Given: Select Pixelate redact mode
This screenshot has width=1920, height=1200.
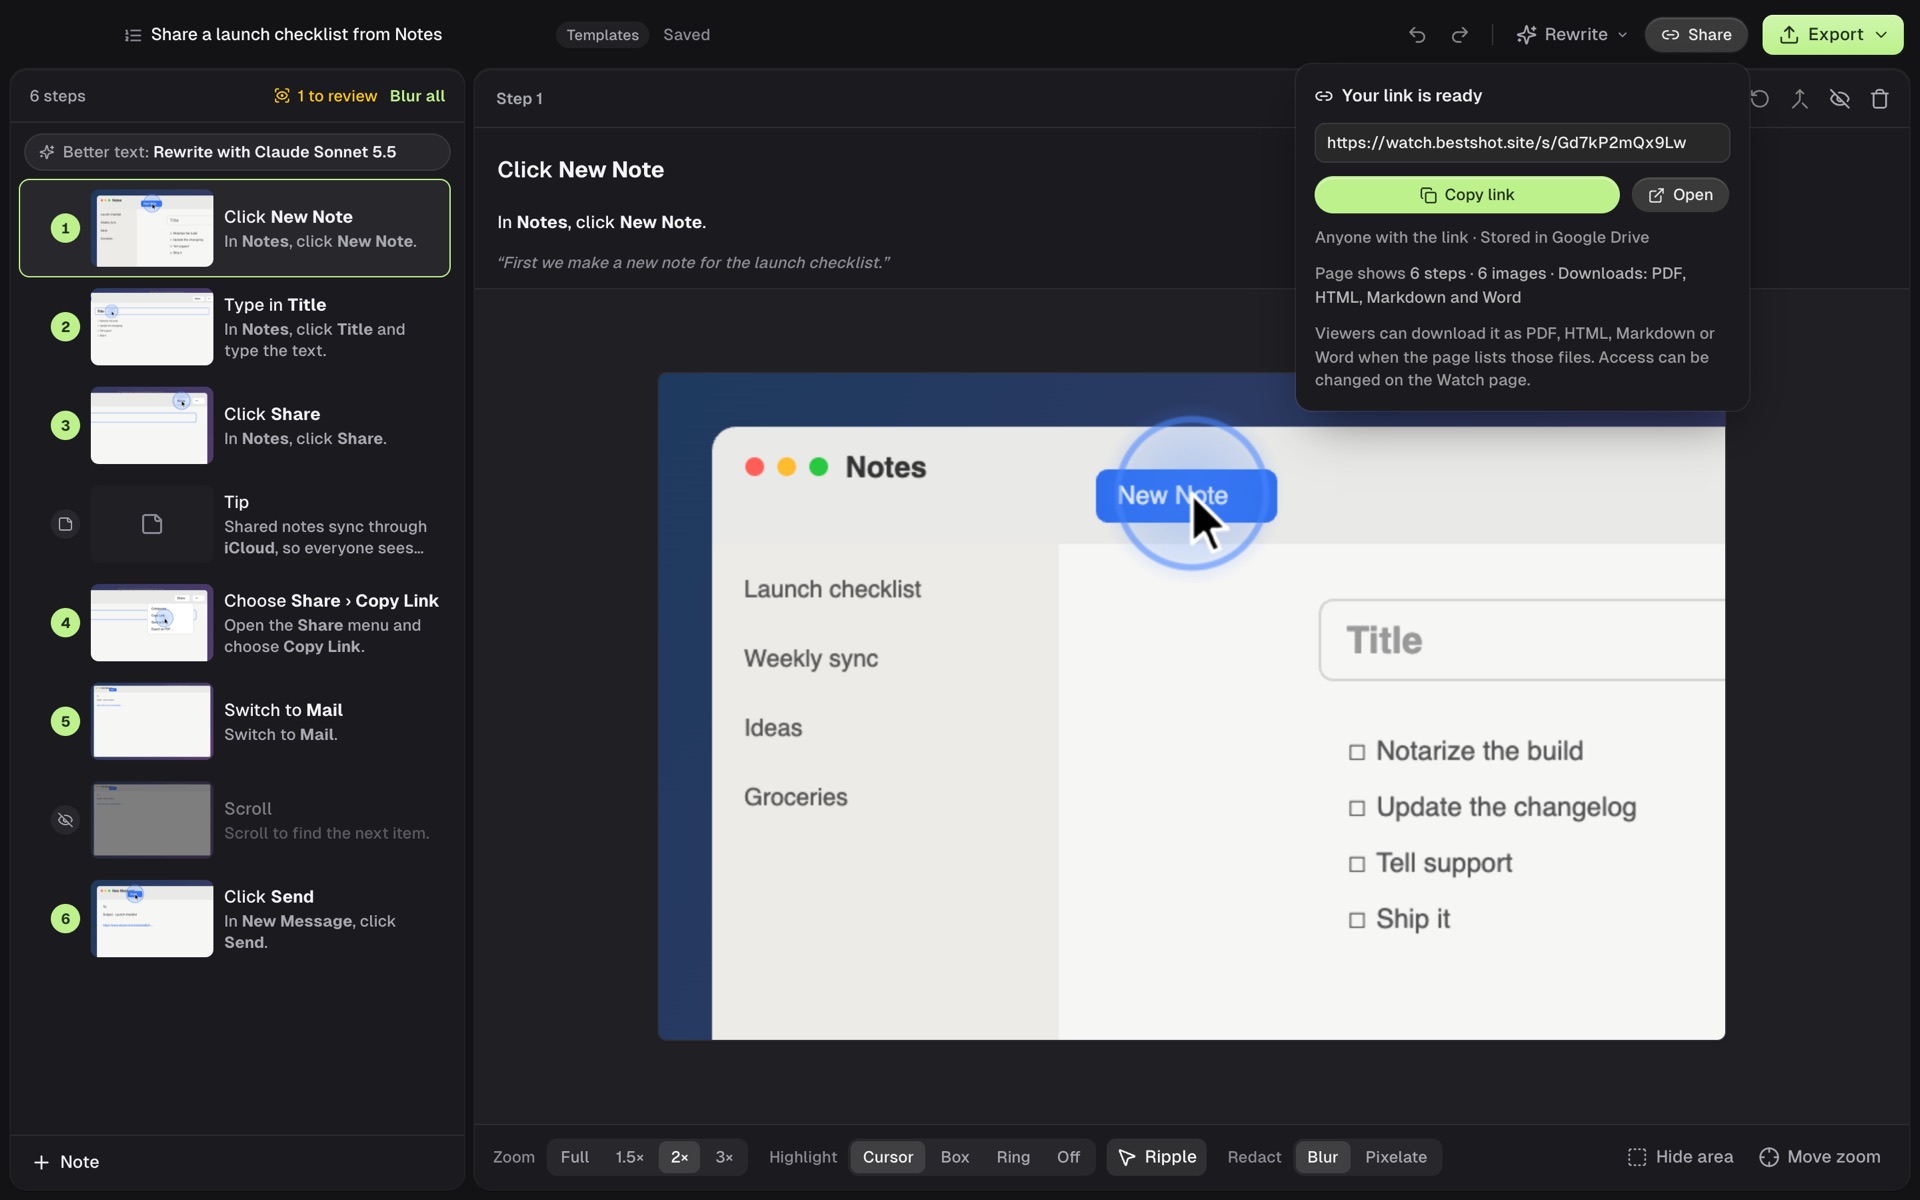Looking at the screenshot, I should pyautogui.click(x=1396, y=1157).
